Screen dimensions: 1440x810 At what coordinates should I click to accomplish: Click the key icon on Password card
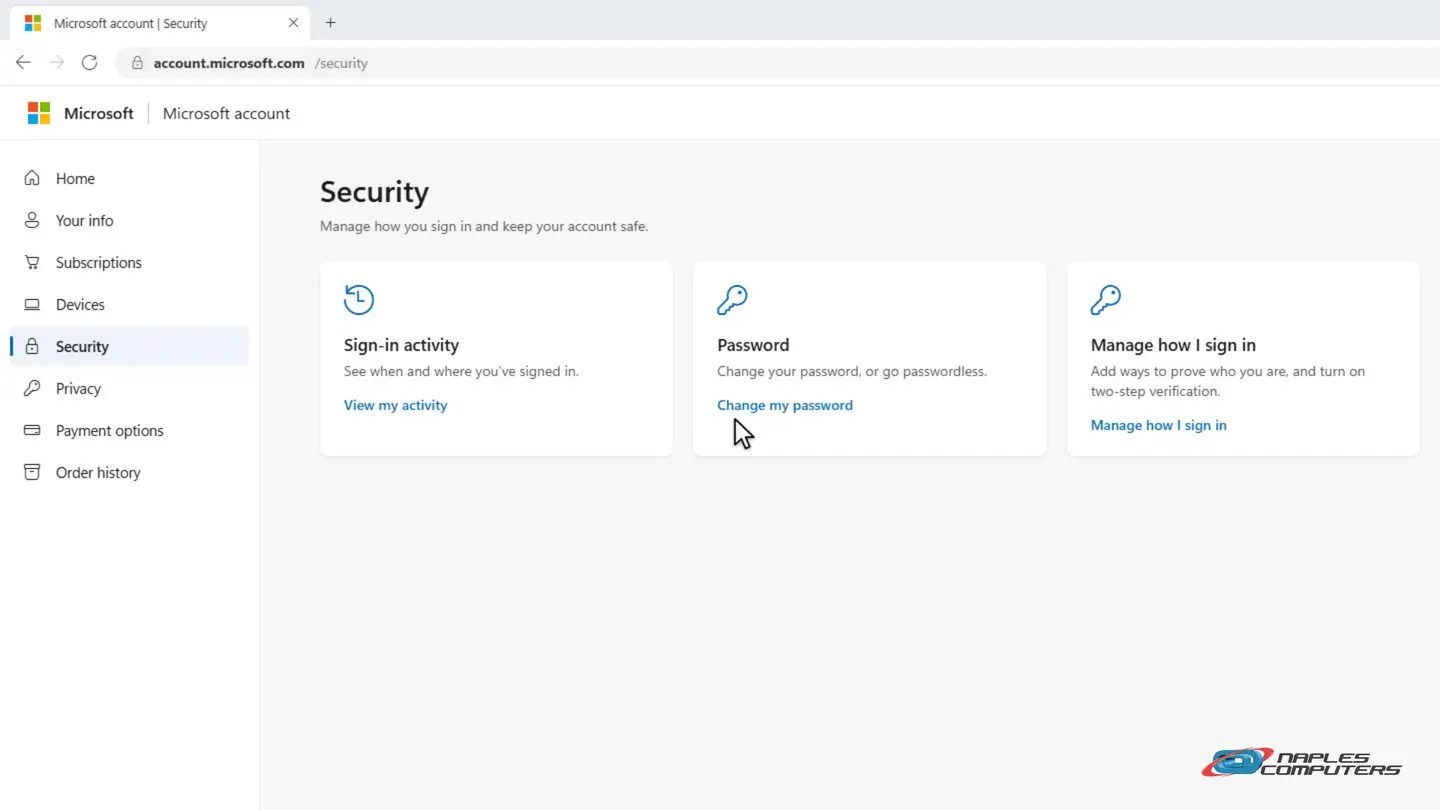[732, 299]
